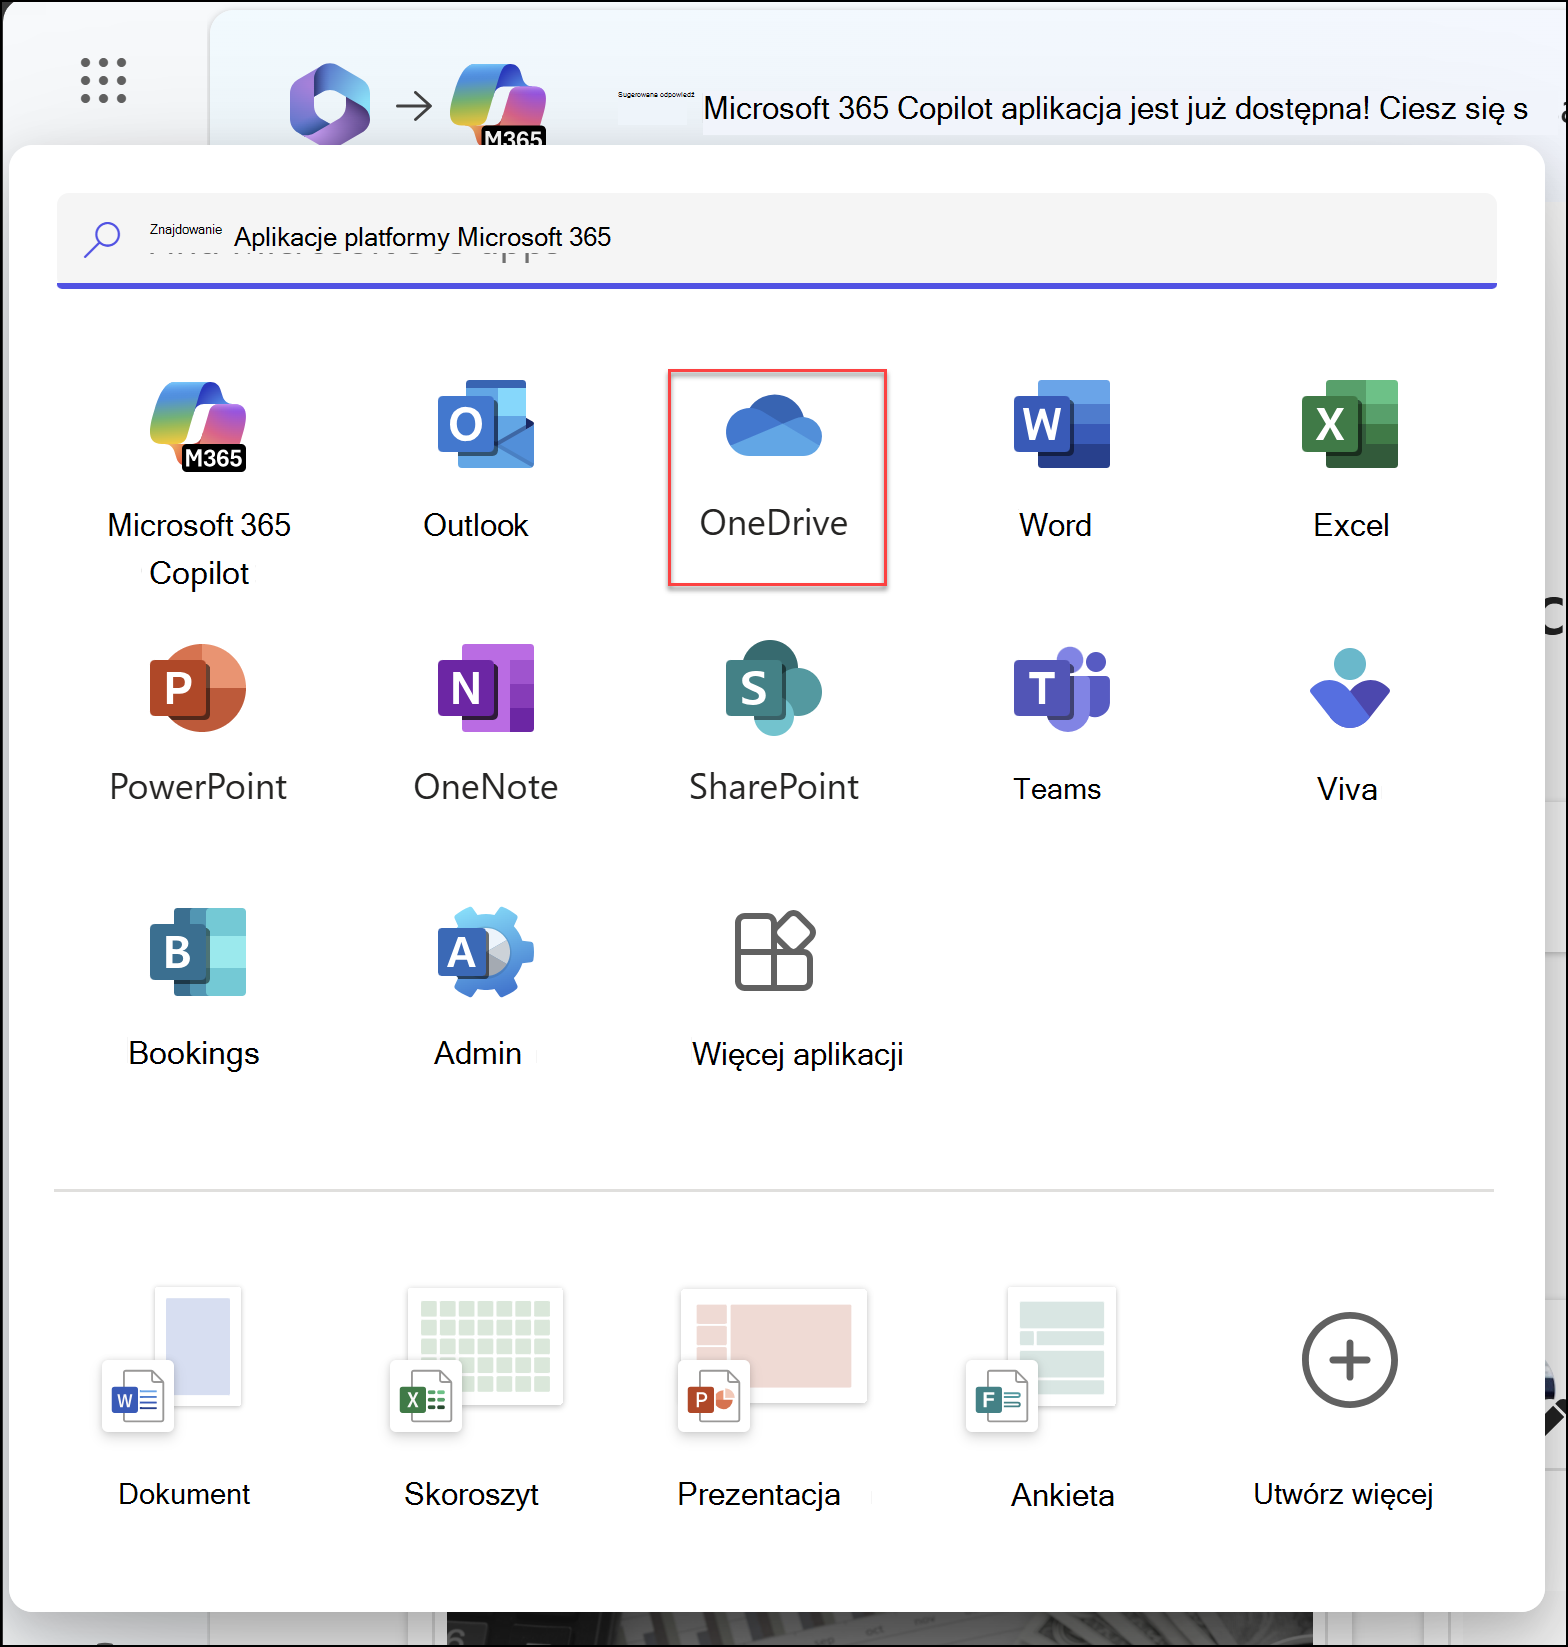The height and width of the screenshot is (1647, 1568).
Task: Open SharePoint app tile
Action: coord(774,724)
